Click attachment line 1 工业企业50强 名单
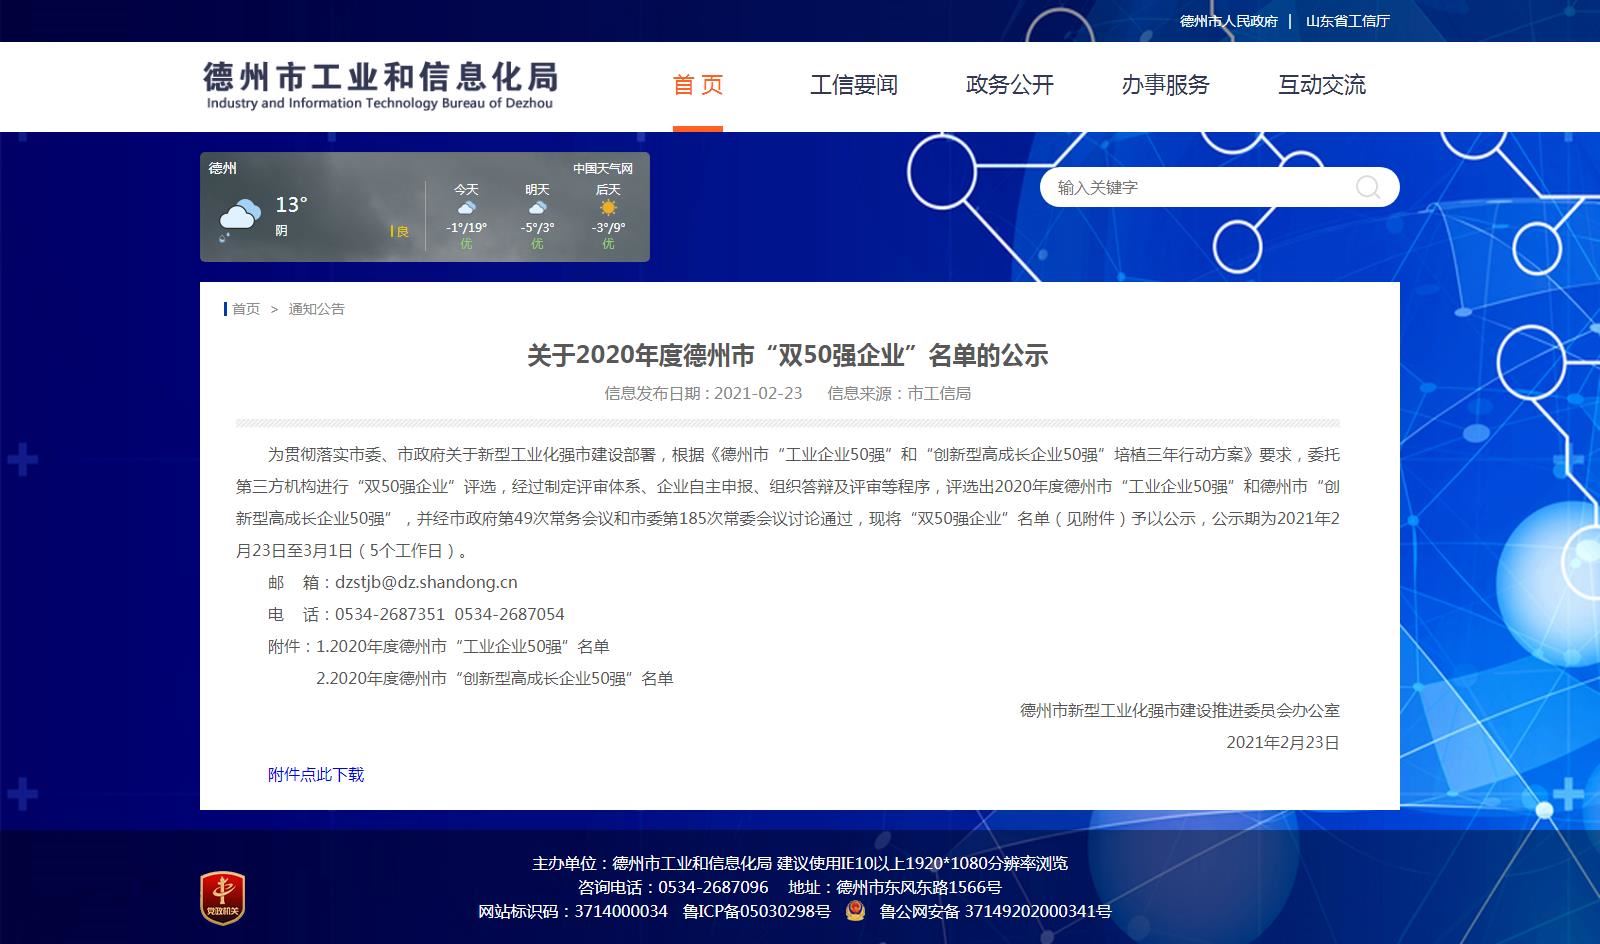Image resolution: width=1600 pixels, height=944 pixels. pos(463,646)
